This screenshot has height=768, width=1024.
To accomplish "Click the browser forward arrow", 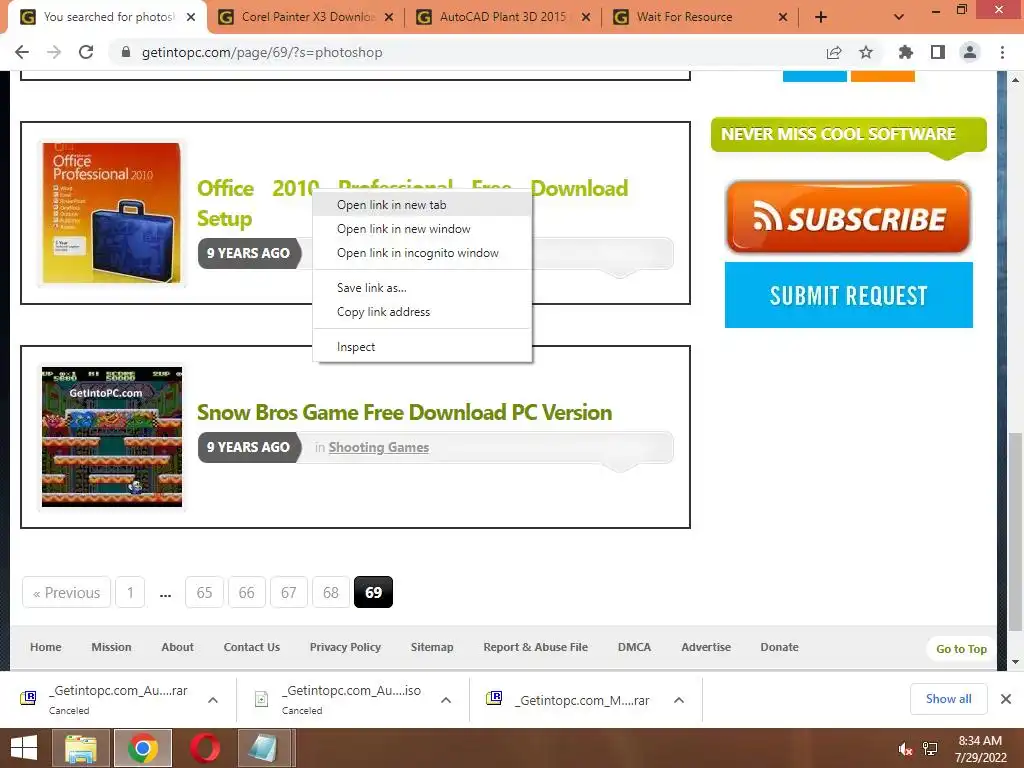I will 54,52.
